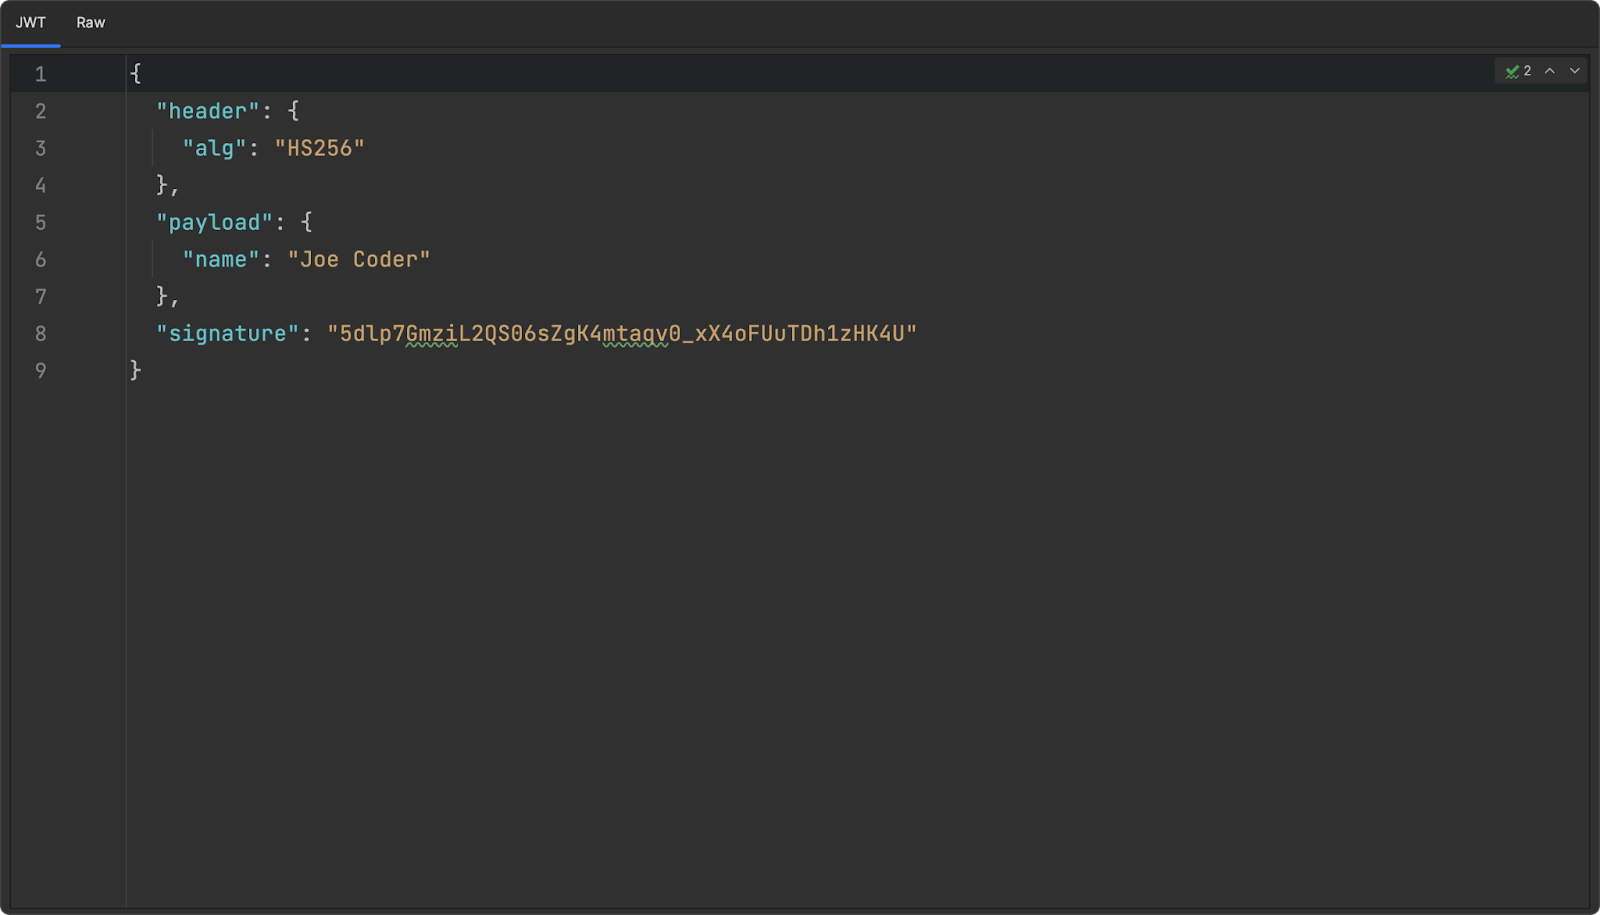Switch to the Raw tab
1600x915 pixels.
[x=91, y=22]
